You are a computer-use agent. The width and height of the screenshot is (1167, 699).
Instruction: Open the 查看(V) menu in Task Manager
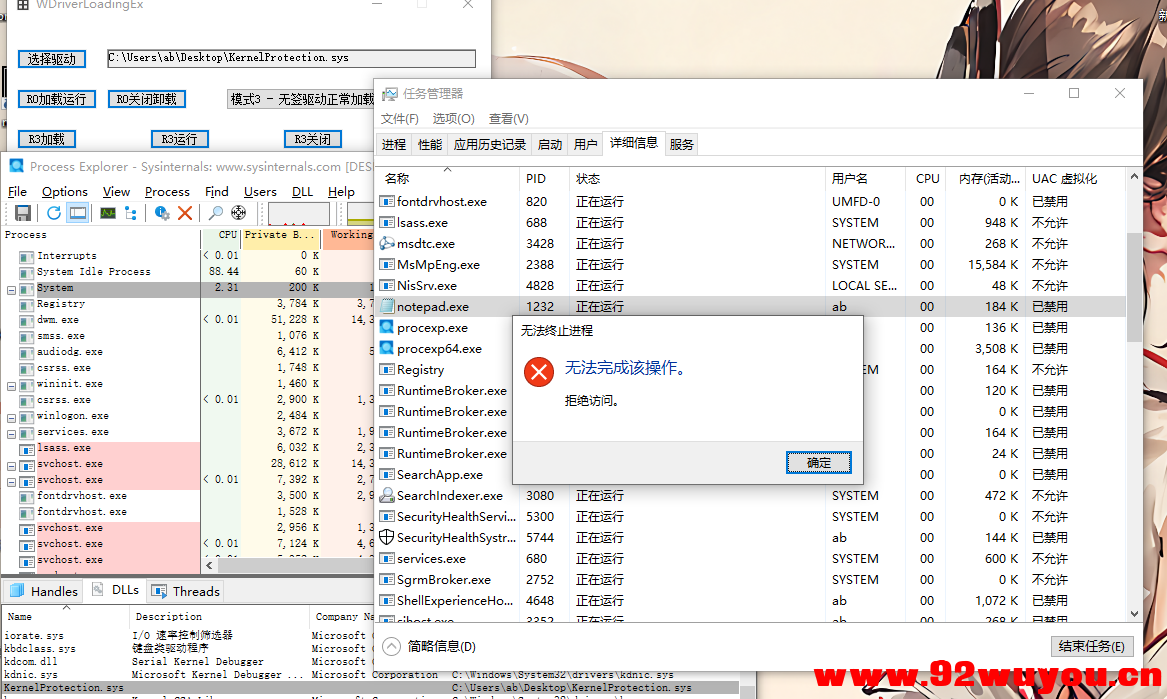click(x=508, y=118)
